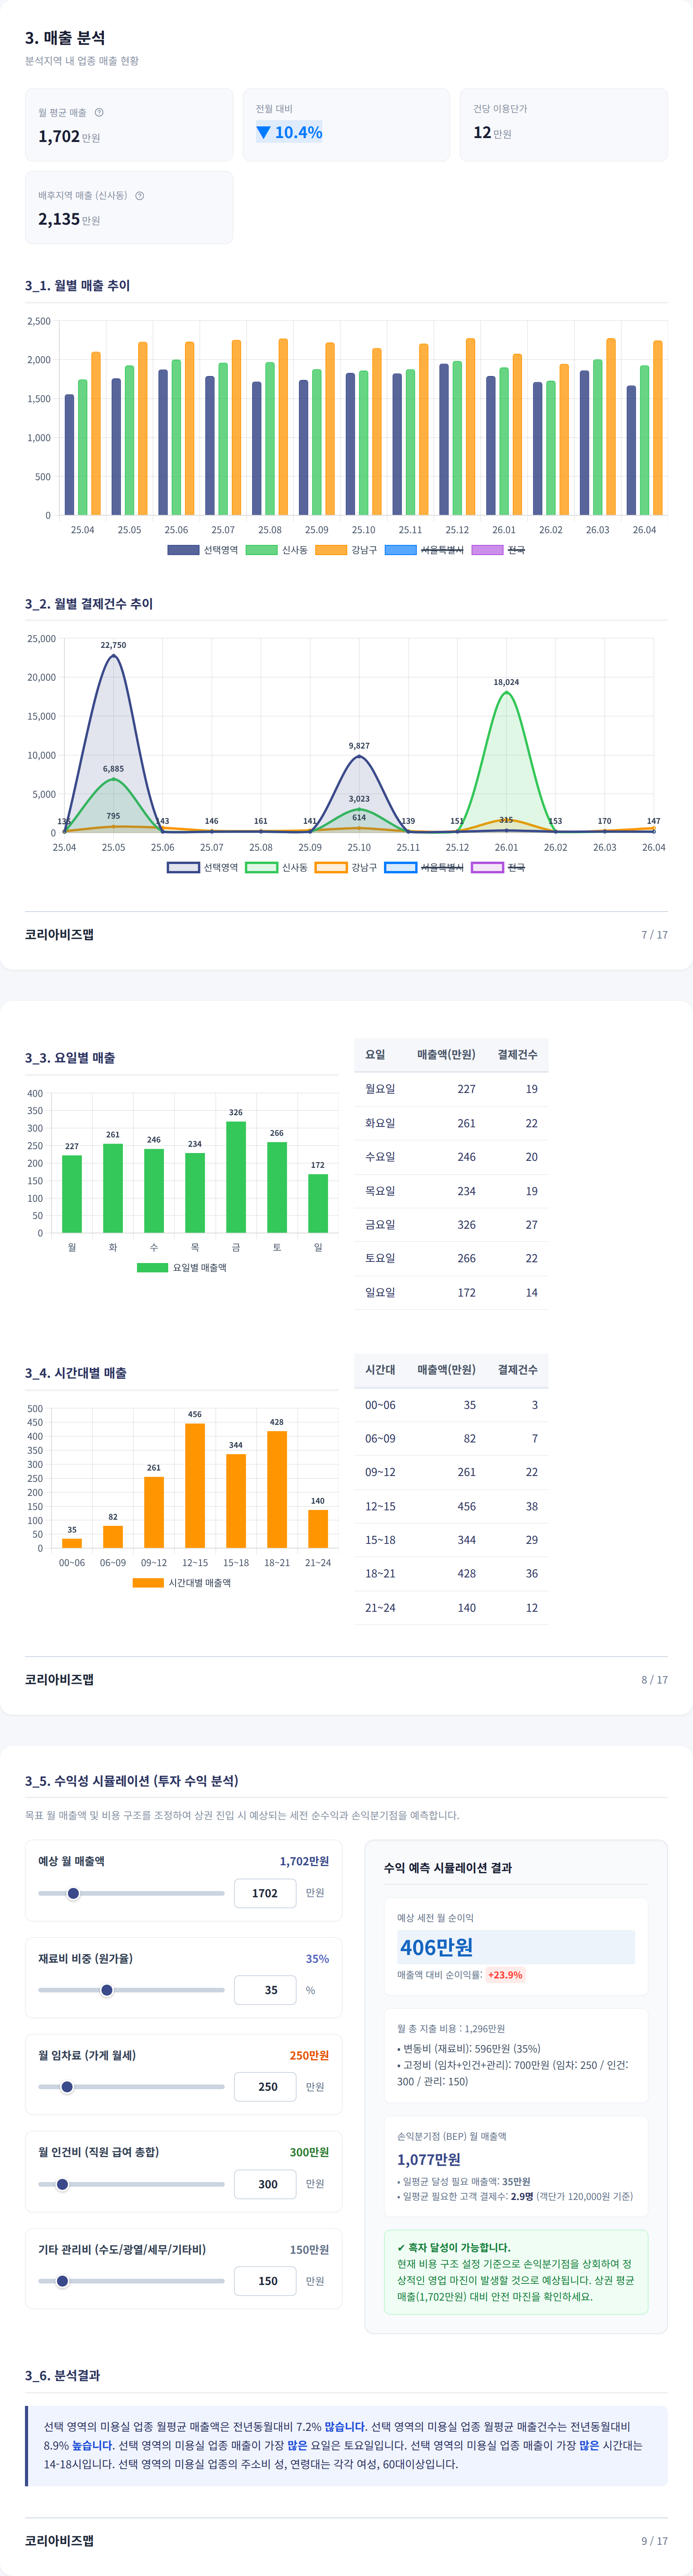The image size is (693, 2576).
Task: Click the 수익 예측 시뮬레이션 결과 title
Action: 448,1868
